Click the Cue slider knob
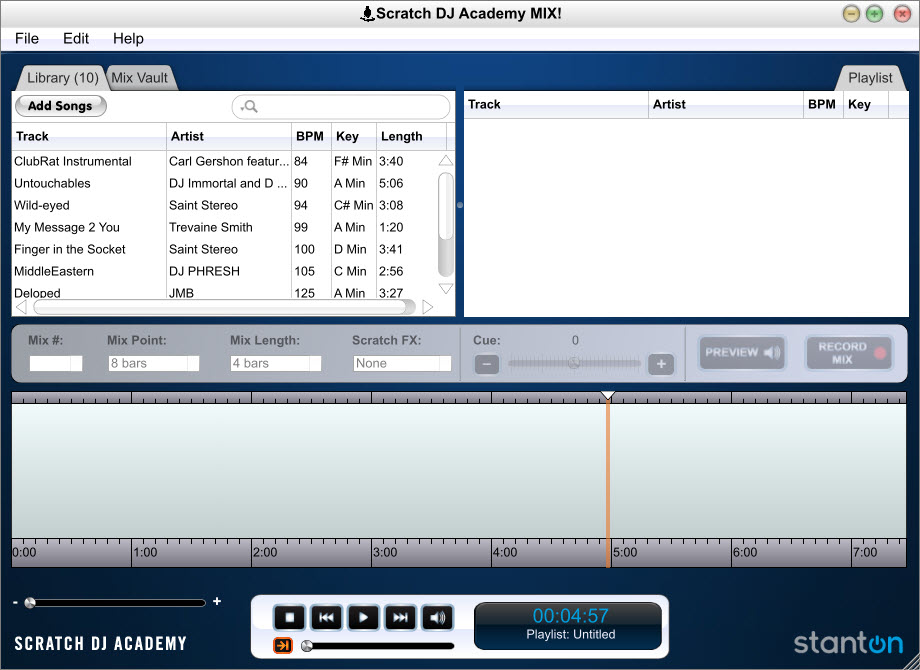The width and height of the screenshot is (920, 670). (574, 363)
